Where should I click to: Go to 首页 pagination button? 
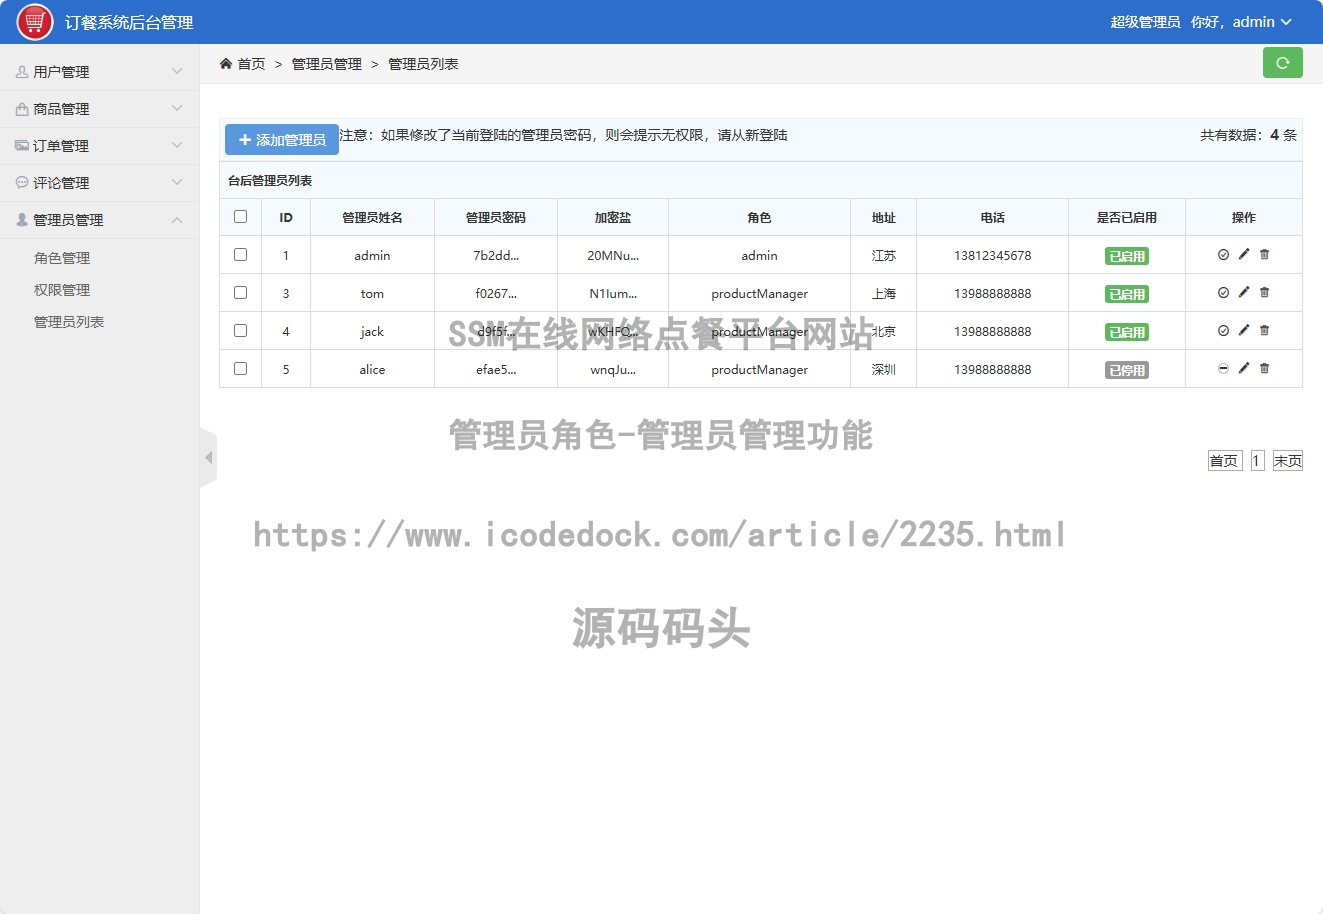1224,461
